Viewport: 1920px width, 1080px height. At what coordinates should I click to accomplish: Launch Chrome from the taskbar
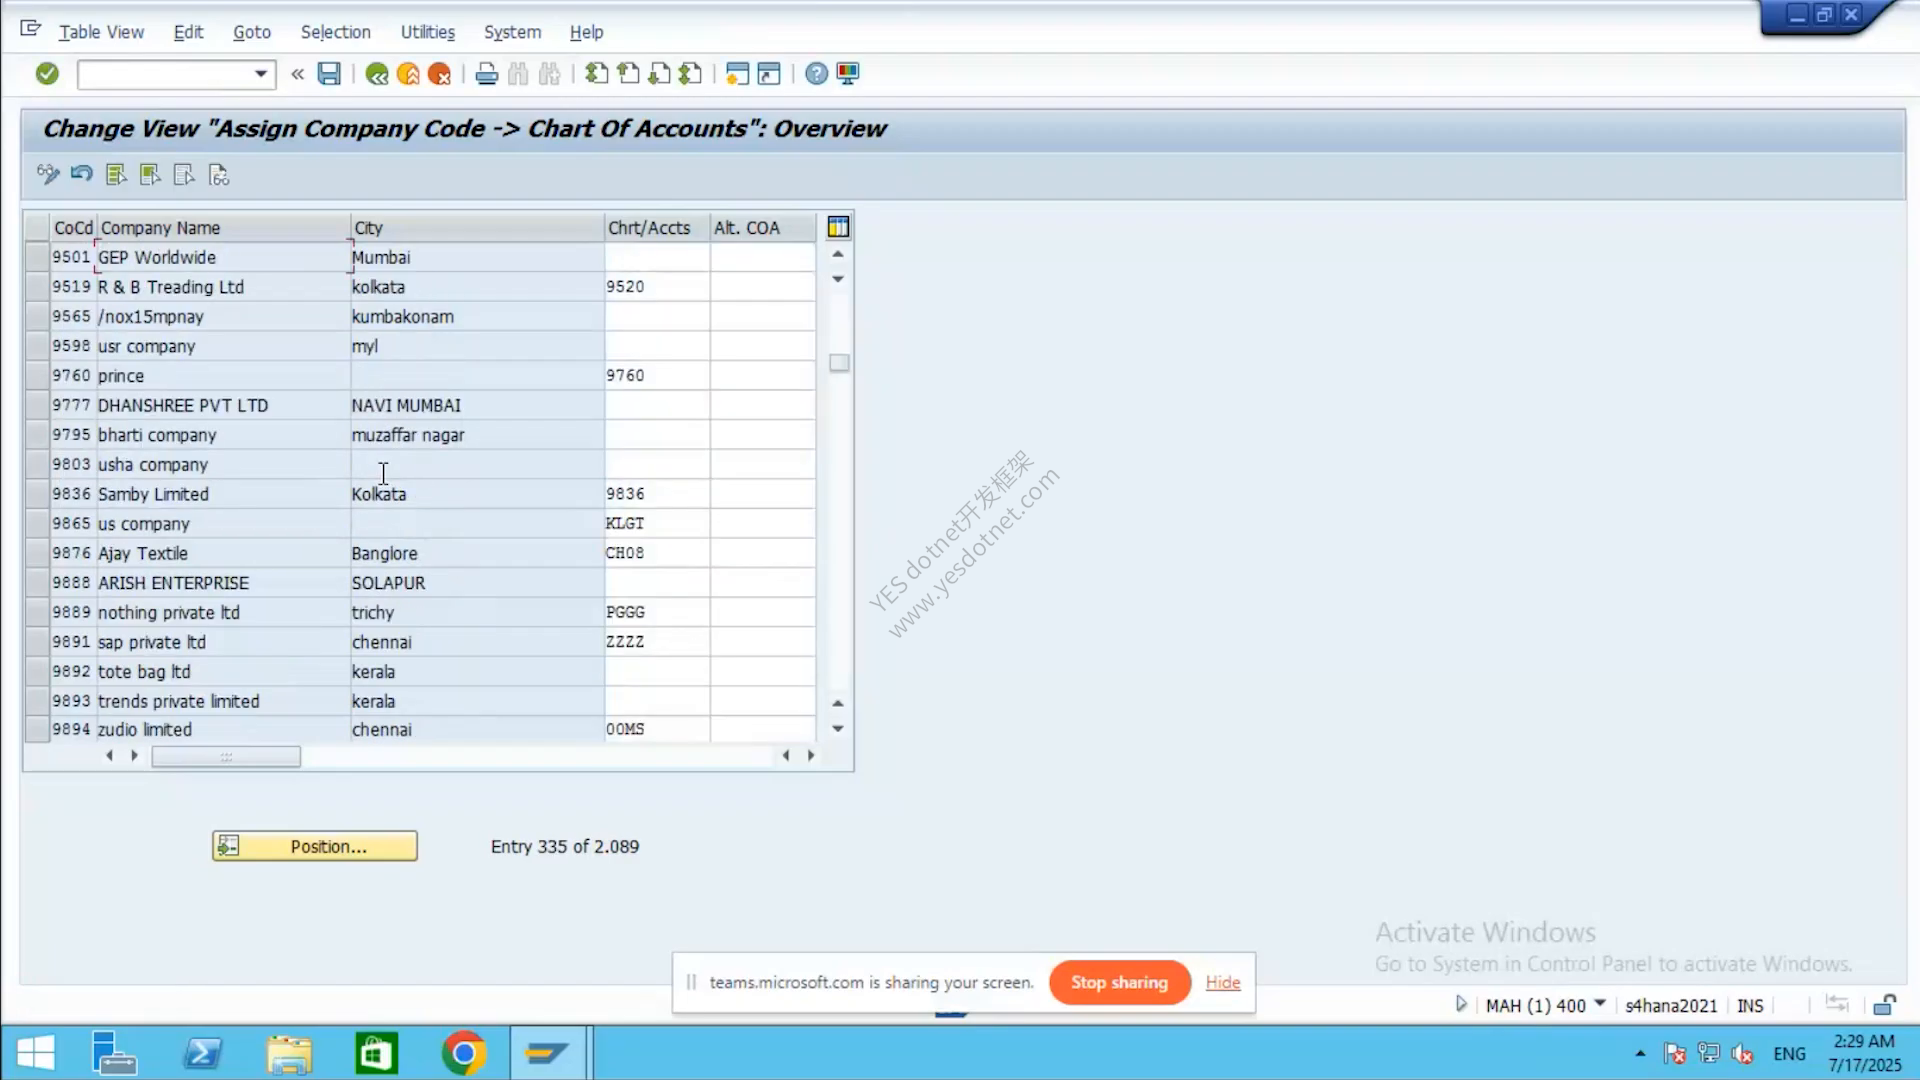coord(464,1053)
